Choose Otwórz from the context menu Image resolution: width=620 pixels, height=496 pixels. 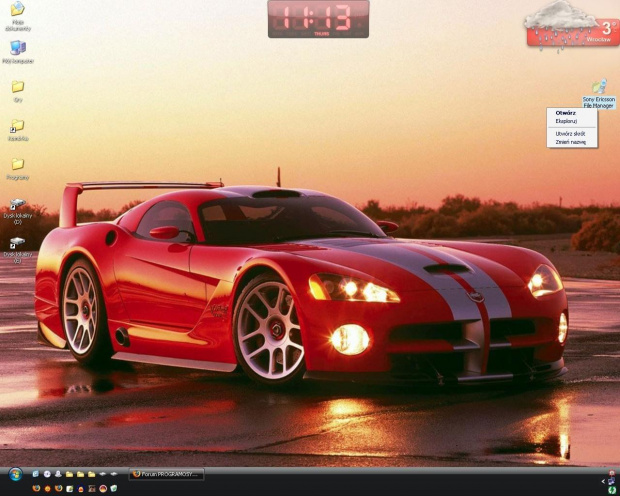(x=566, y=113)
